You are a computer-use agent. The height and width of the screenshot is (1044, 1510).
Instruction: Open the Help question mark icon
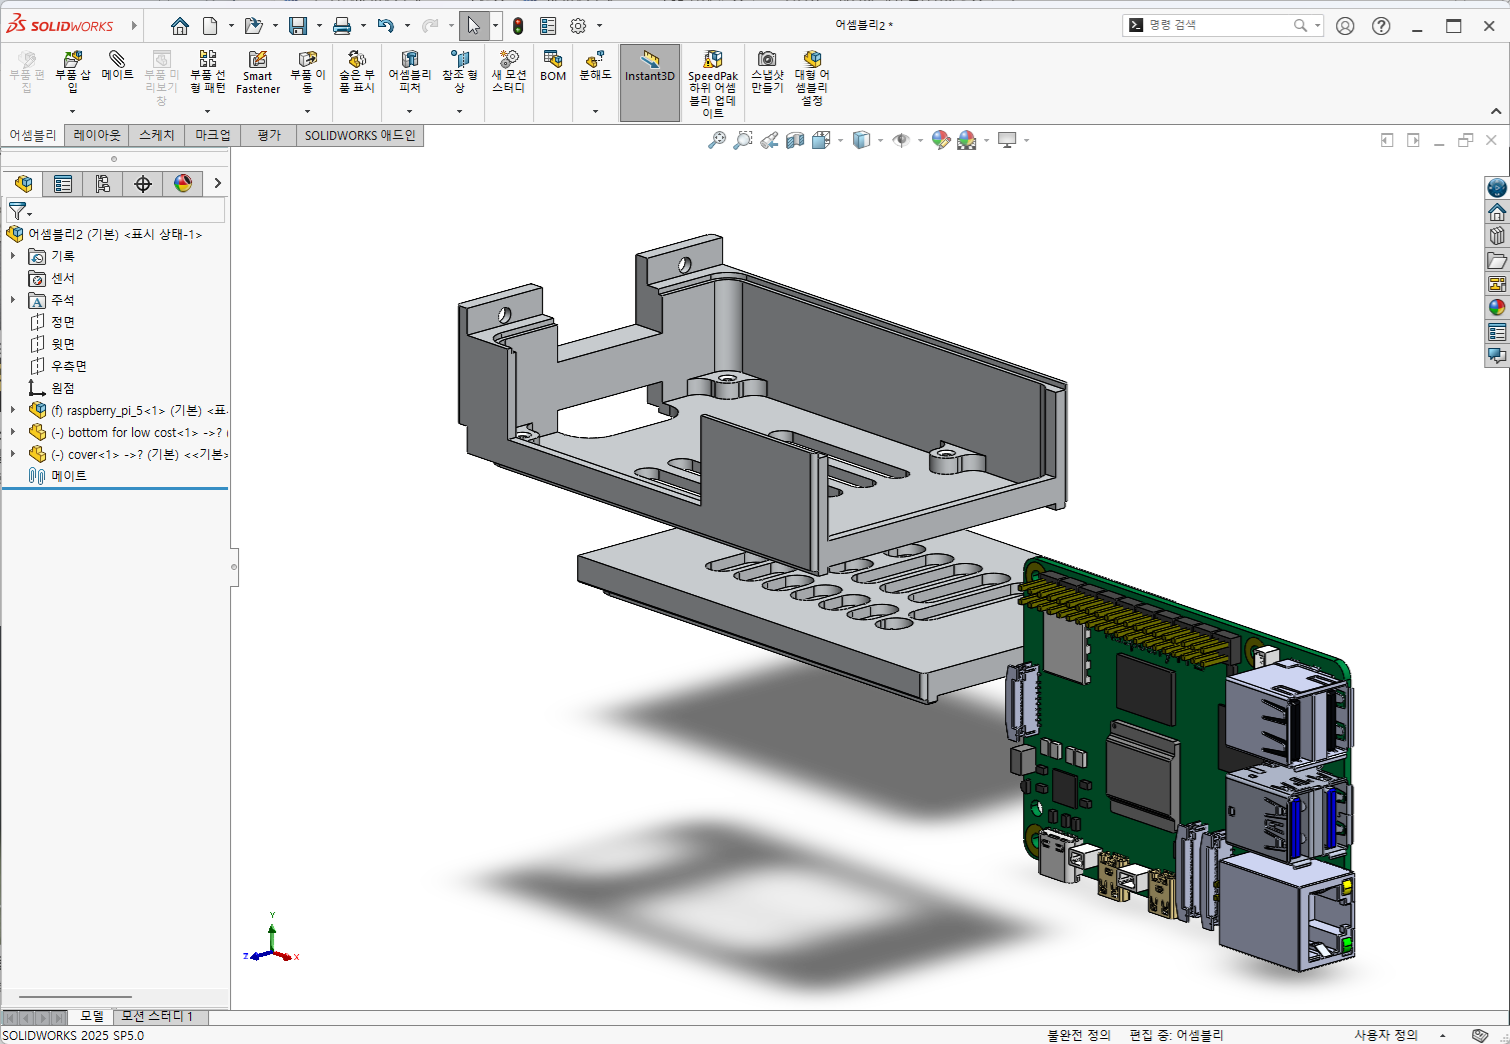coord(1381,26)
